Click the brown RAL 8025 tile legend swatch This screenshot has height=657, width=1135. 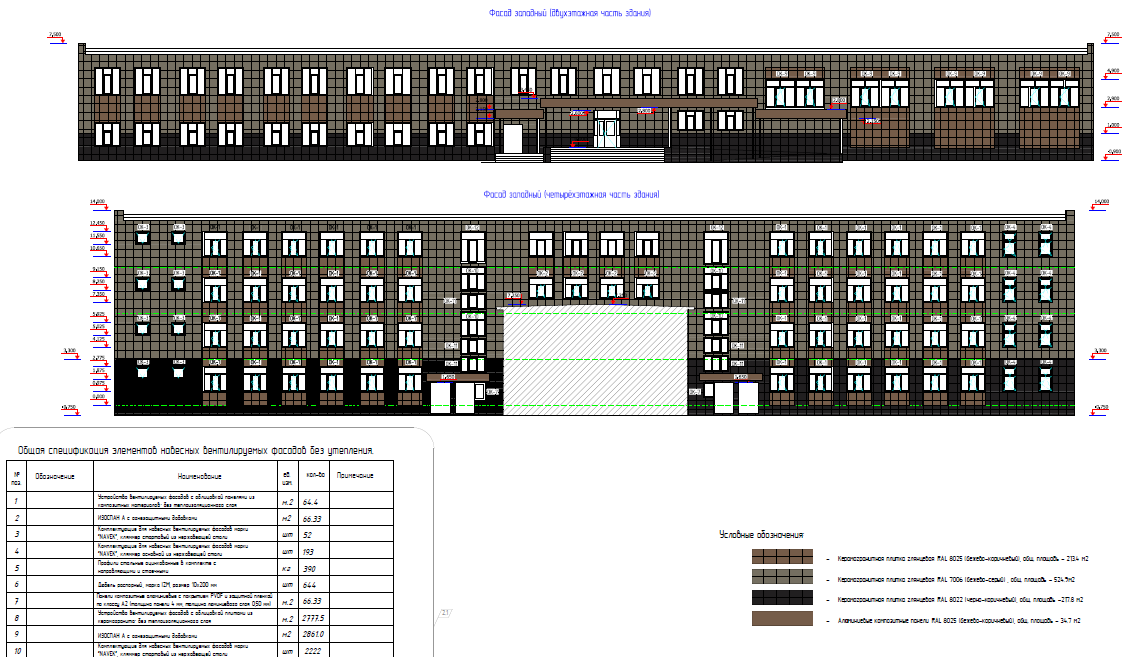(x=785, y=557)
